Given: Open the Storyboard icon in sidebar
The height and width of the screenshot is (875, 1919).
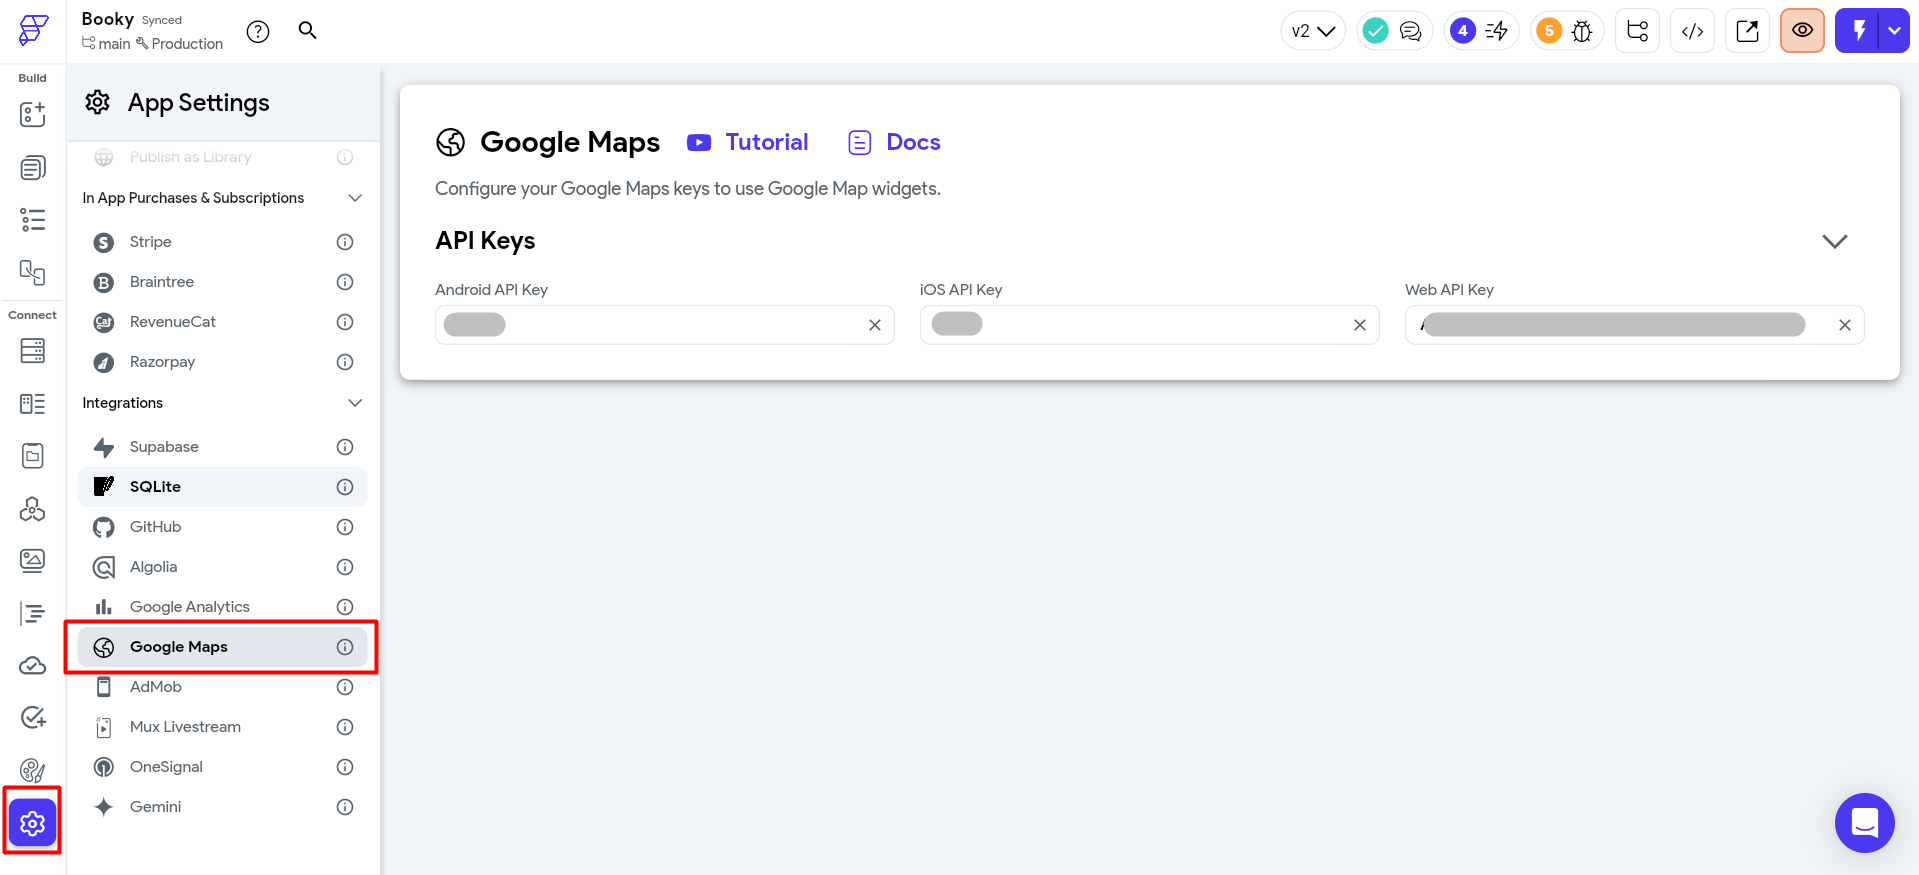Looking at the screenshot, I should (33, 272).
